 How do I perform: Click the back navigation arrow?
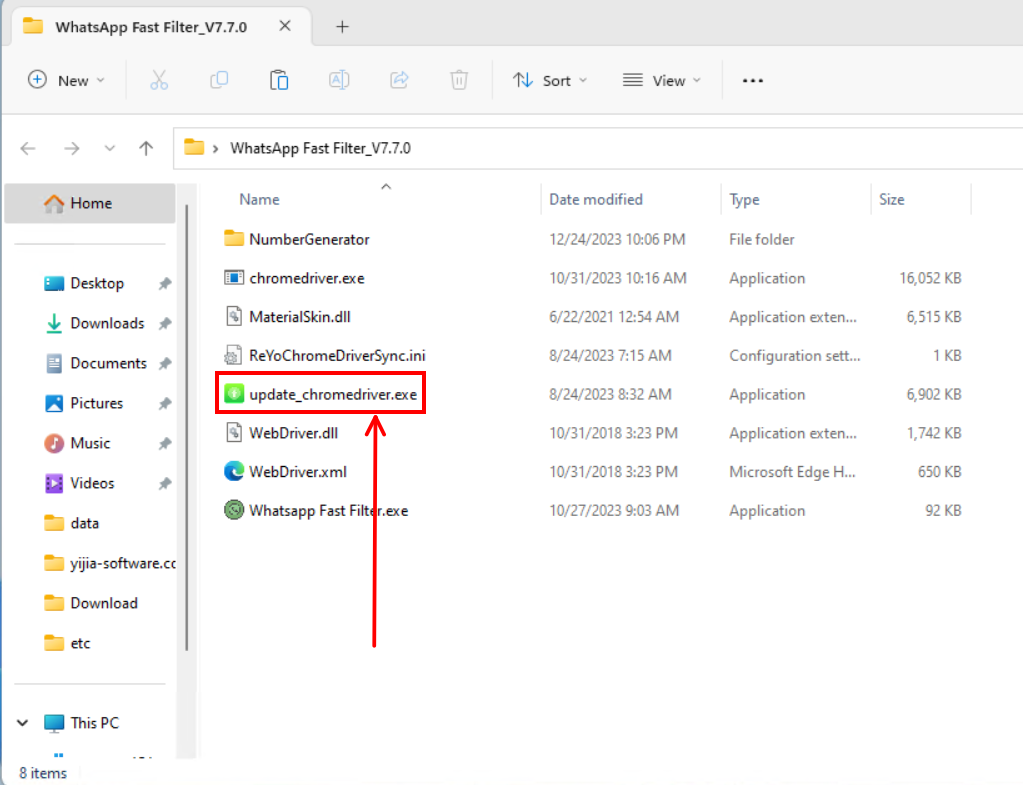pyautogui.click(x=30, y=148)
